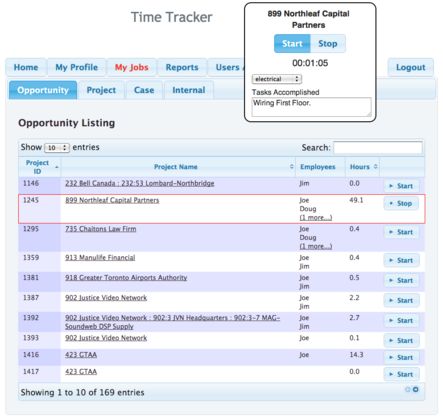The width and height of the screenshot is (443, 420).
Task: Start timer for project 1416 423 GTAA
Action: click(401, 357)
